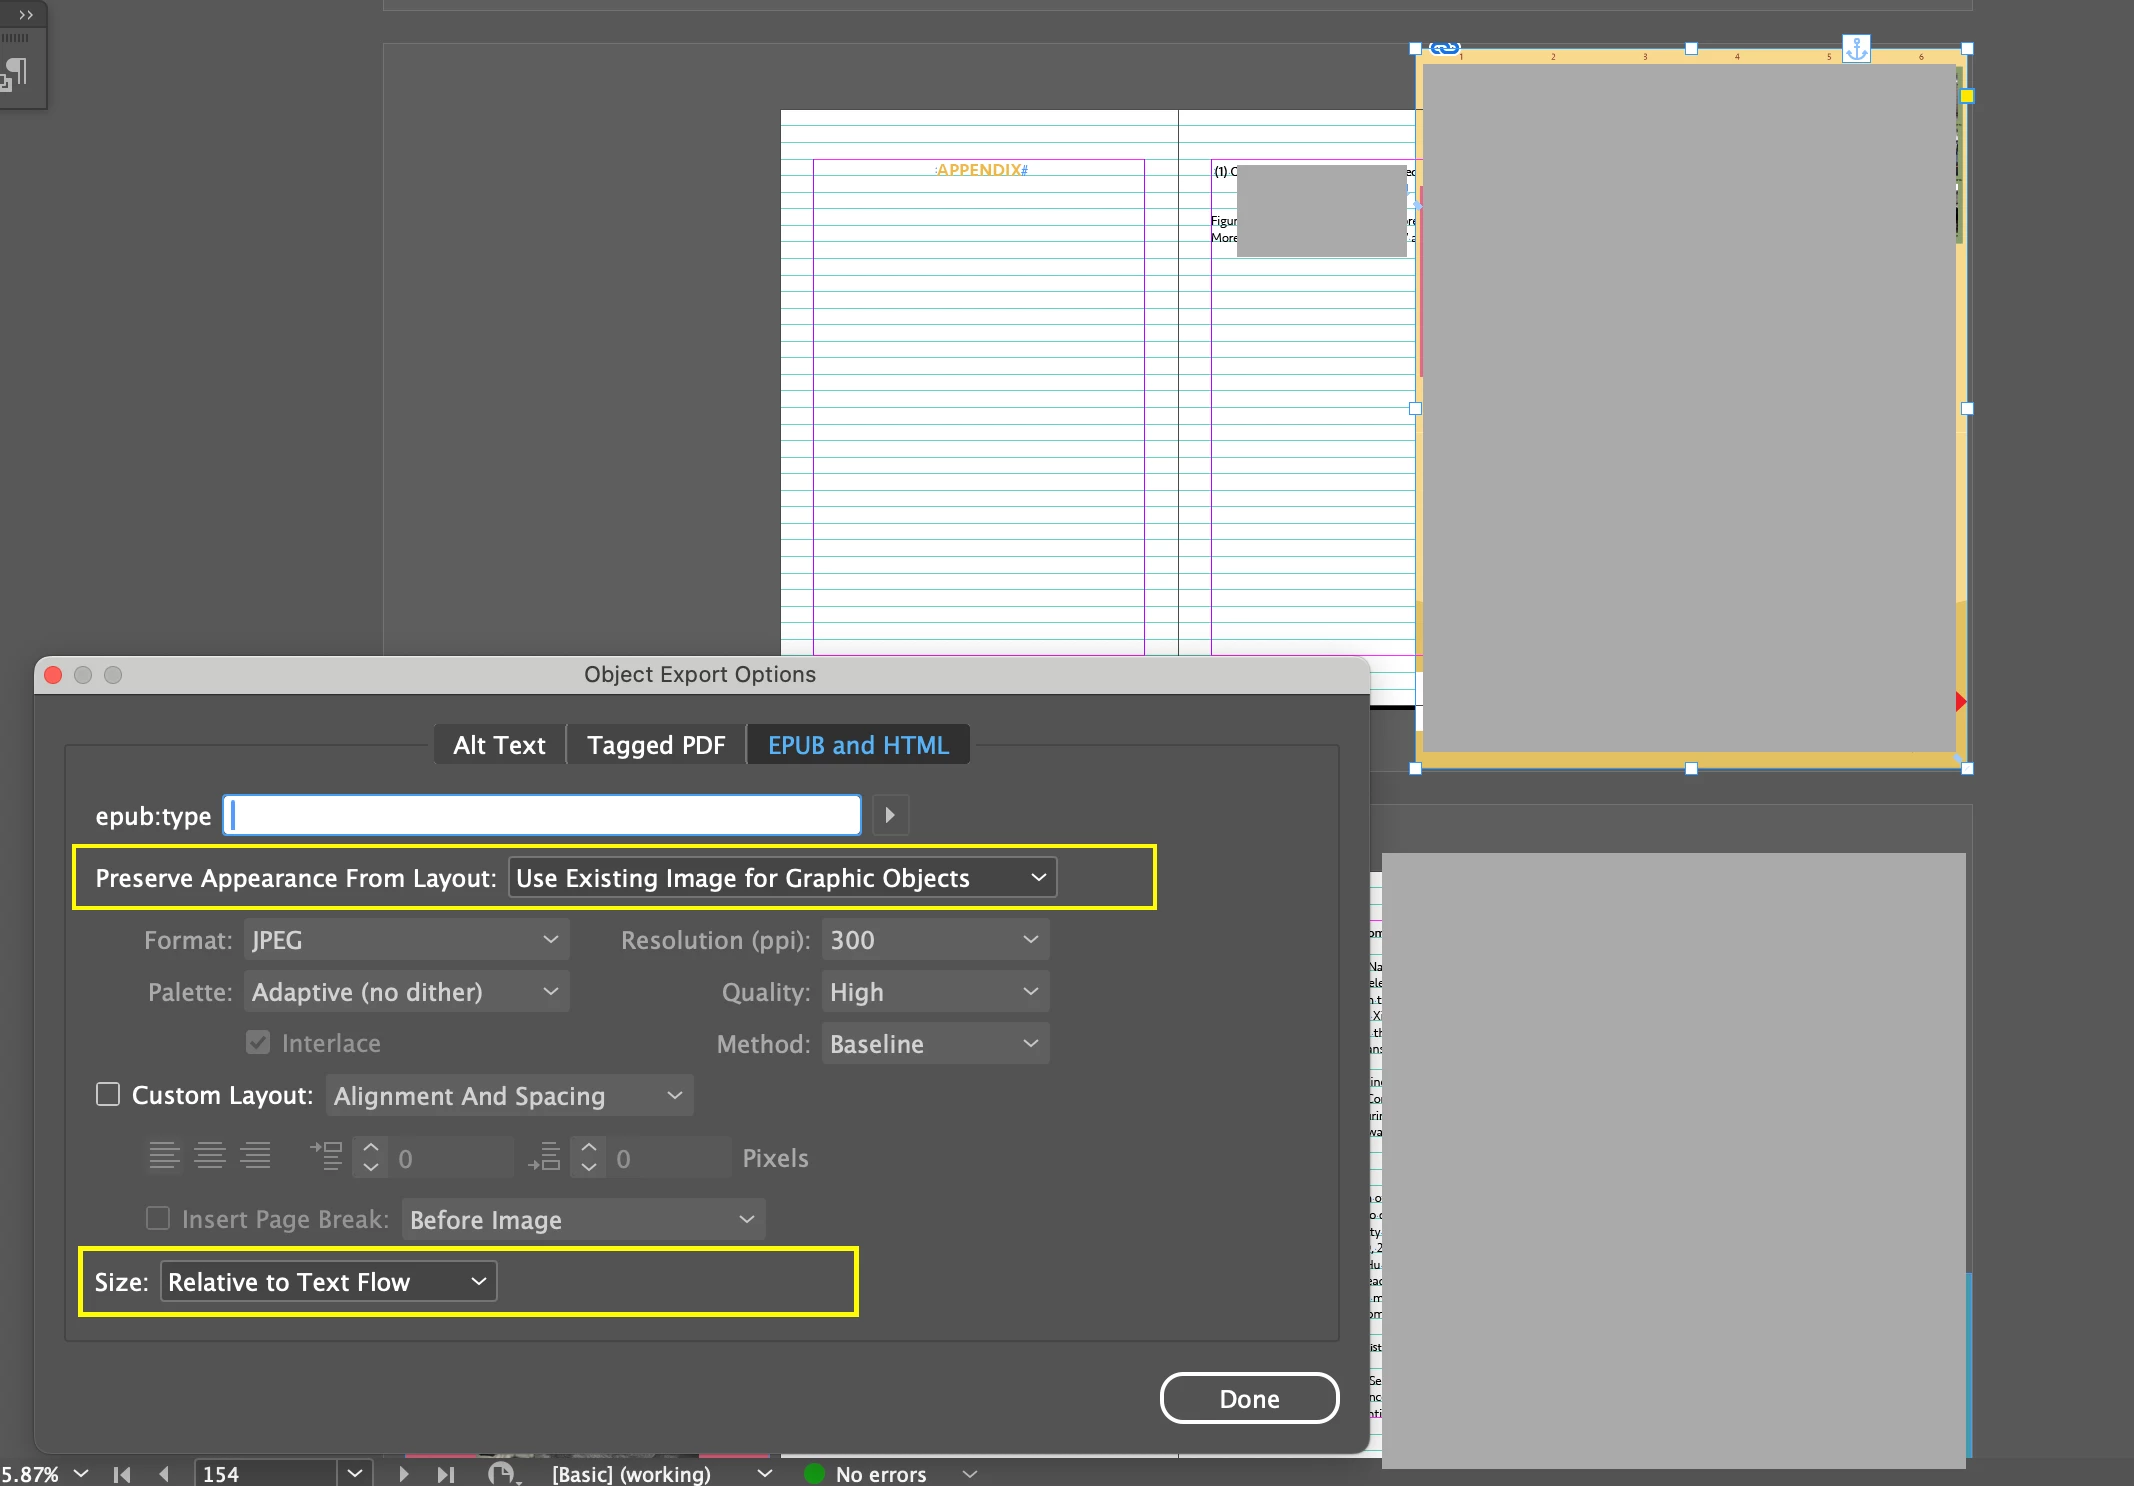2134x1486 pixels.
Task: Click the anchor icon on the selected frame
Action: [1856, 47]
